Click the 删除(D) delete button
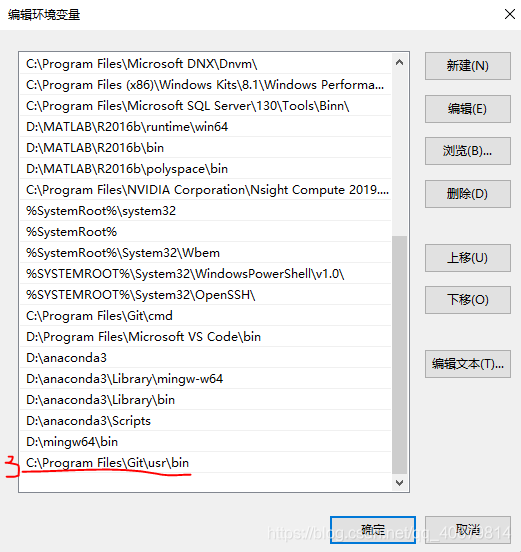The width and height of the screenshot is (521, 552). pyautogui.click(x=467, y=194)
